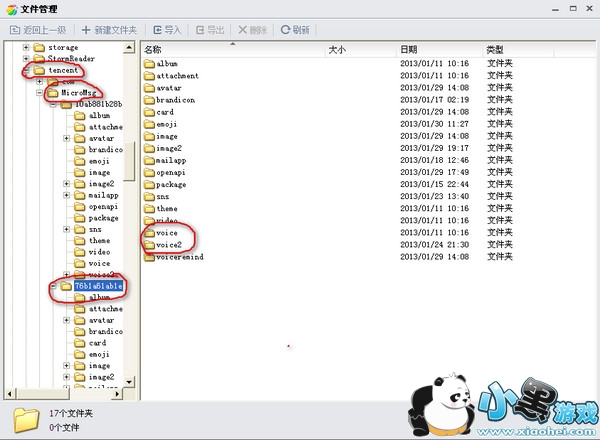Minimize the 文件管理 window

coord(556,8)
